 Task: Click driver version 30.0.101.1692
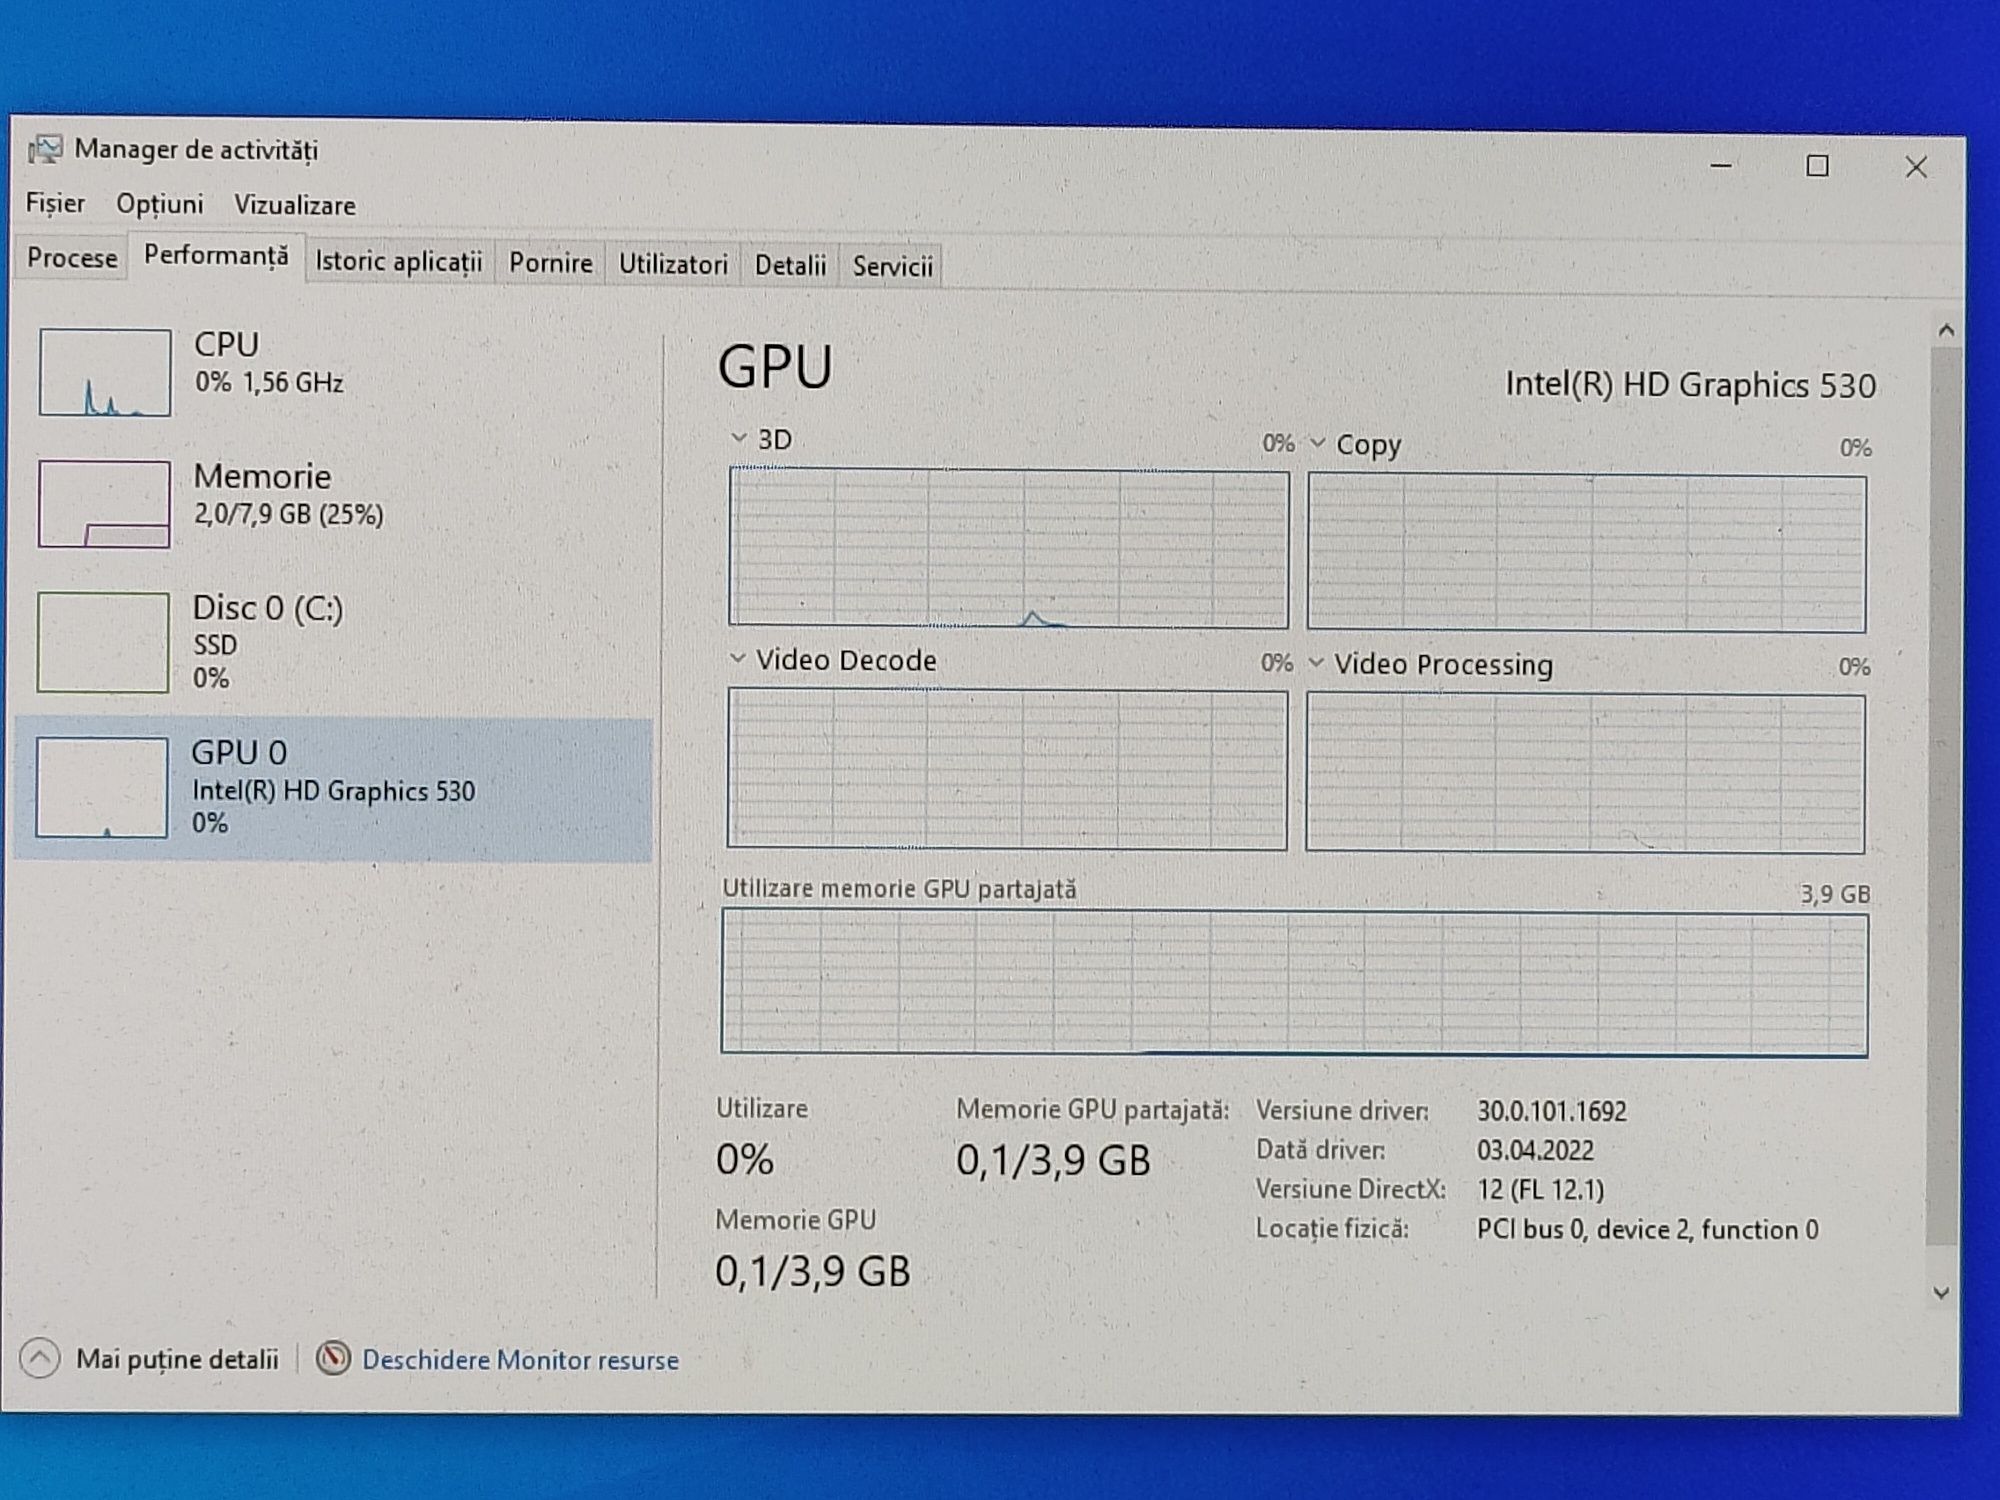point(1552,1111)
